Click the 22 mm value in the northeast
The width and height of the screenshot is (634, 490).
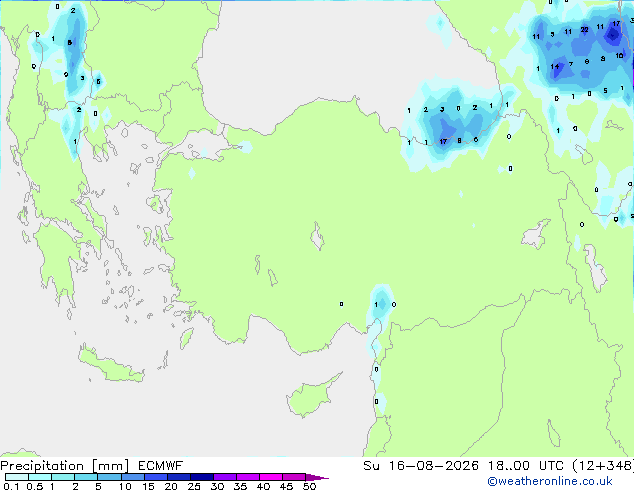(x=584, y=30)
